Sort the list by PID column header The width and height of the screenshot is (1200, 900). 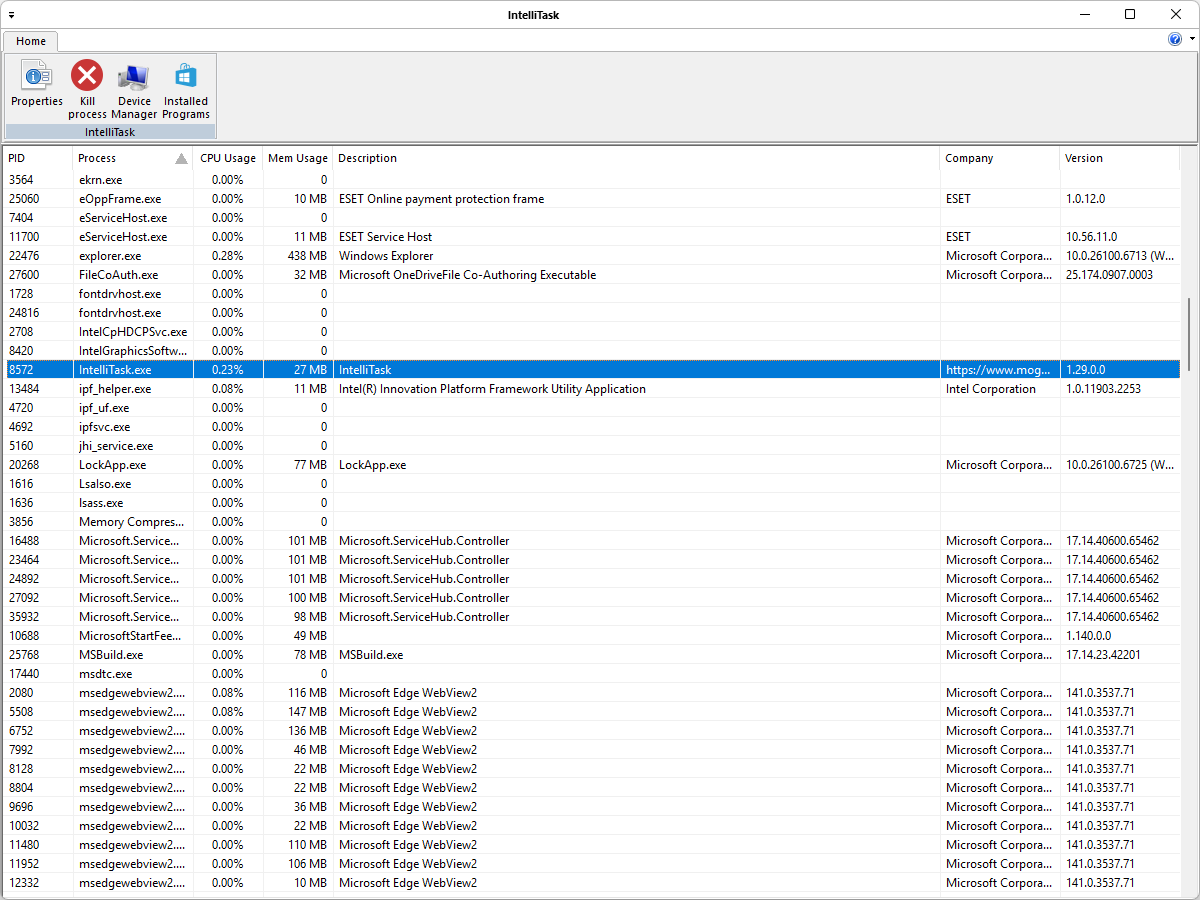pos(36,158)
